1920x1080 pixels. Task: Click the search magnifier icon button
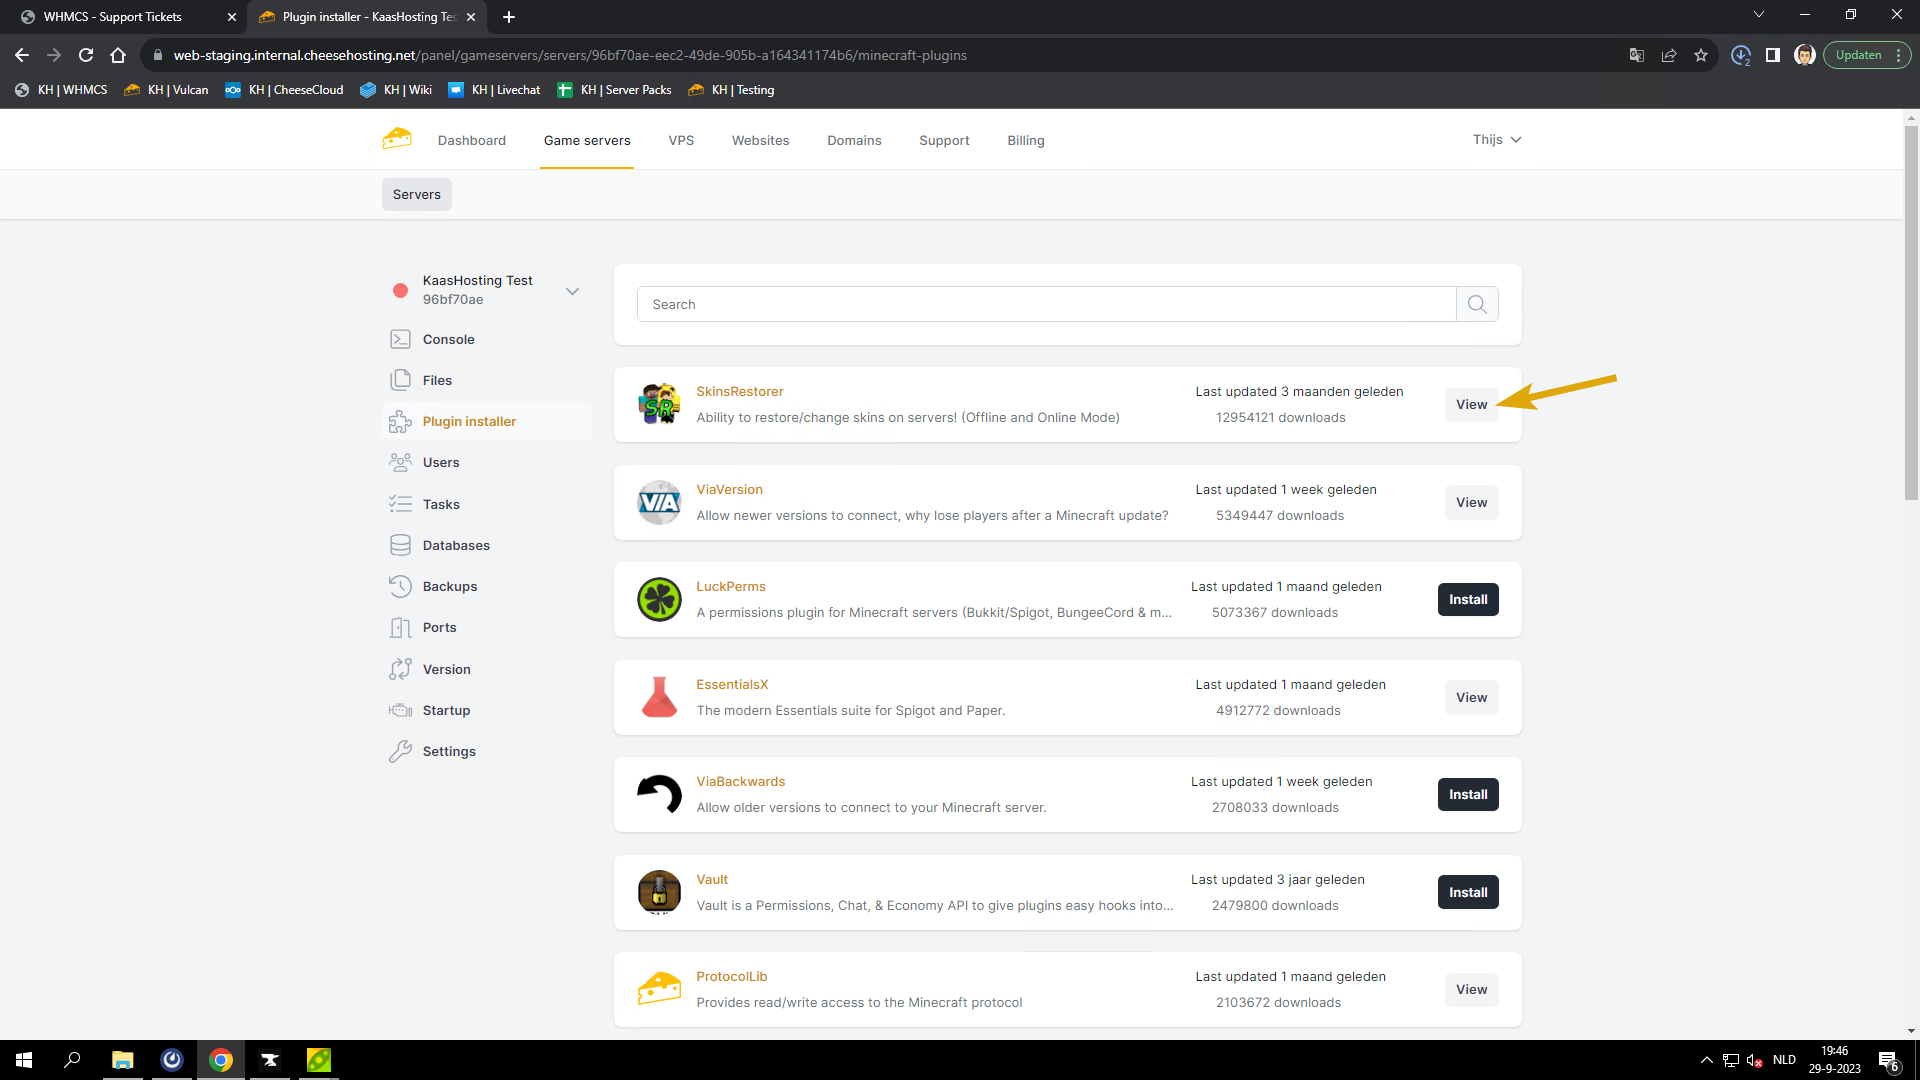click(1477, 304)
